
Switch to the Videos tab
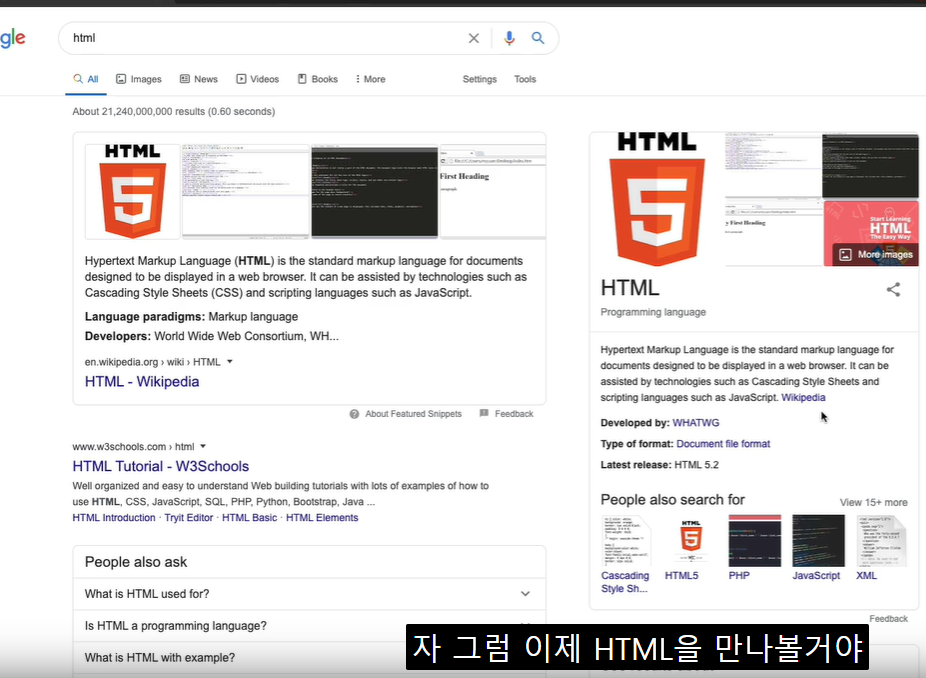pyautogui.click(x=257, y=79)
